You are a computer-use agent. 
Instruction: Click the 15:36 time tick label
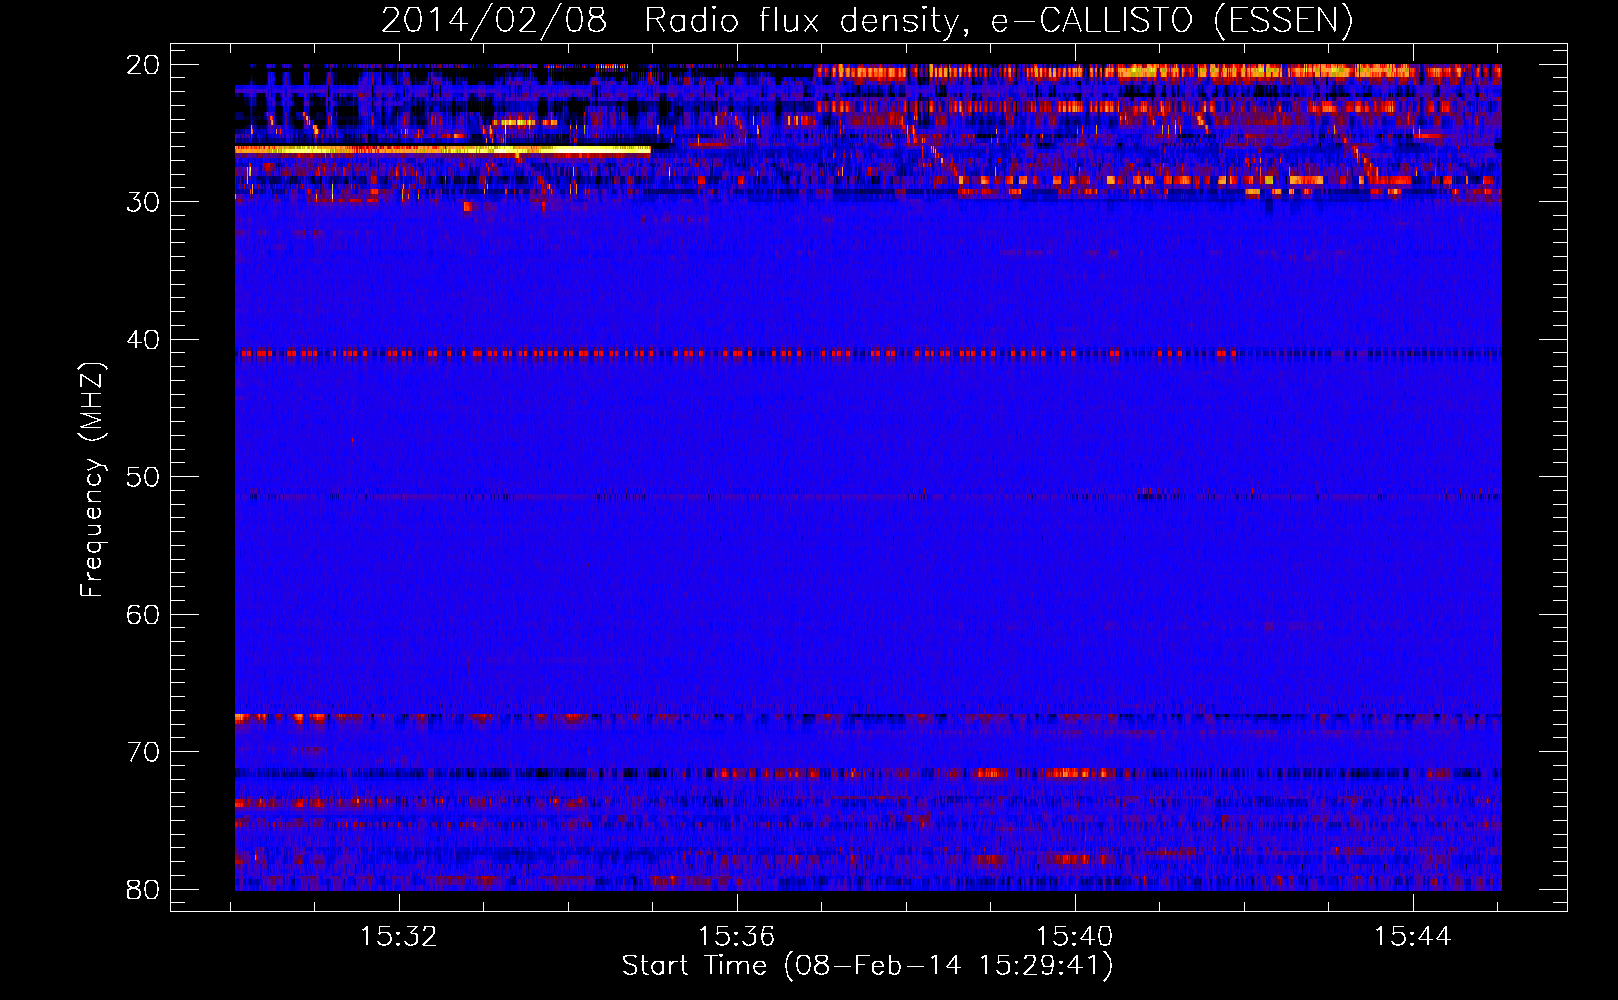tap(737, 937)
